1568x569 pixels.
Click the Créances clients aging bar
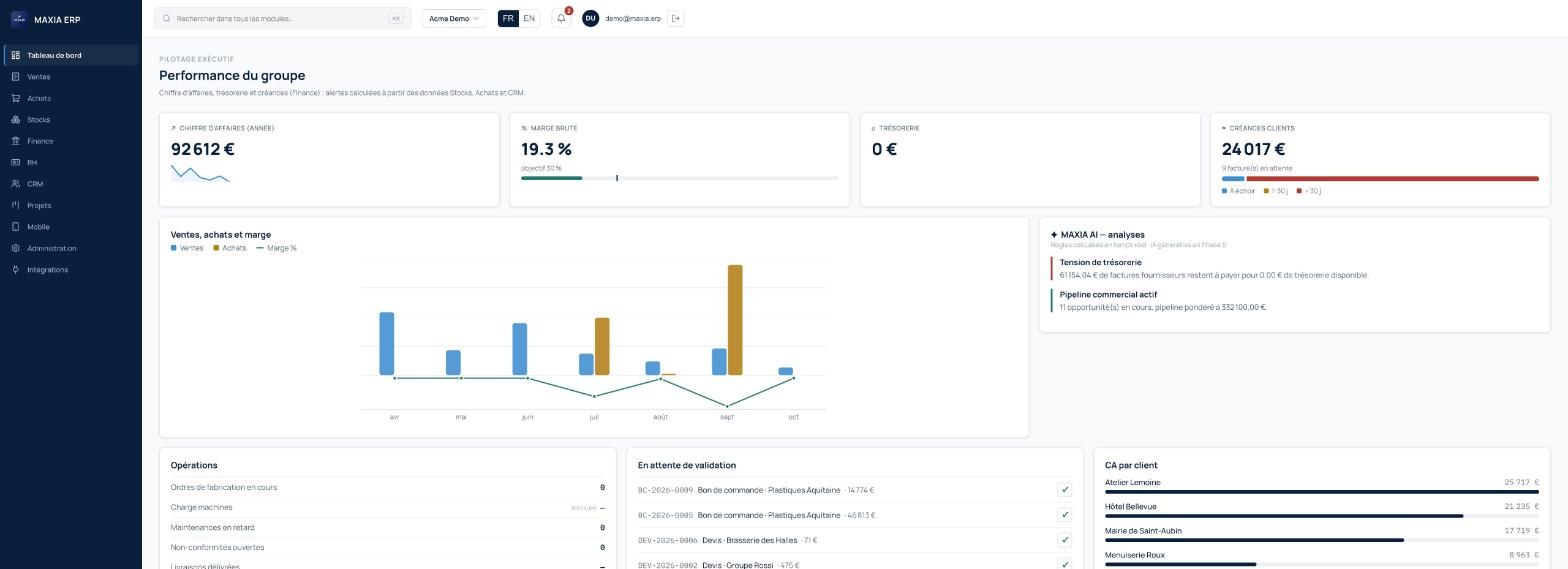coord(1380,179)
